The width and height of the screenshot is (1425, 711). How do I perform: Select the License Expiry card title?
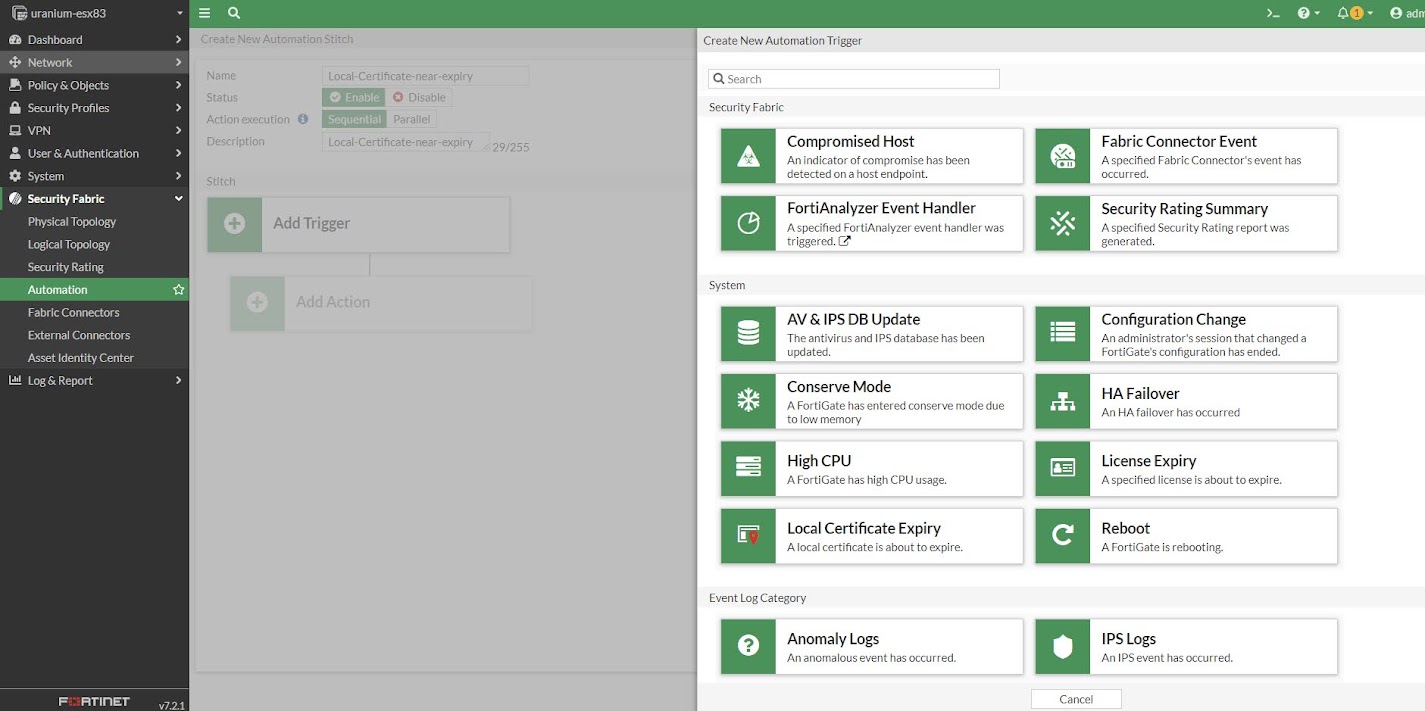coord(1149,461)
